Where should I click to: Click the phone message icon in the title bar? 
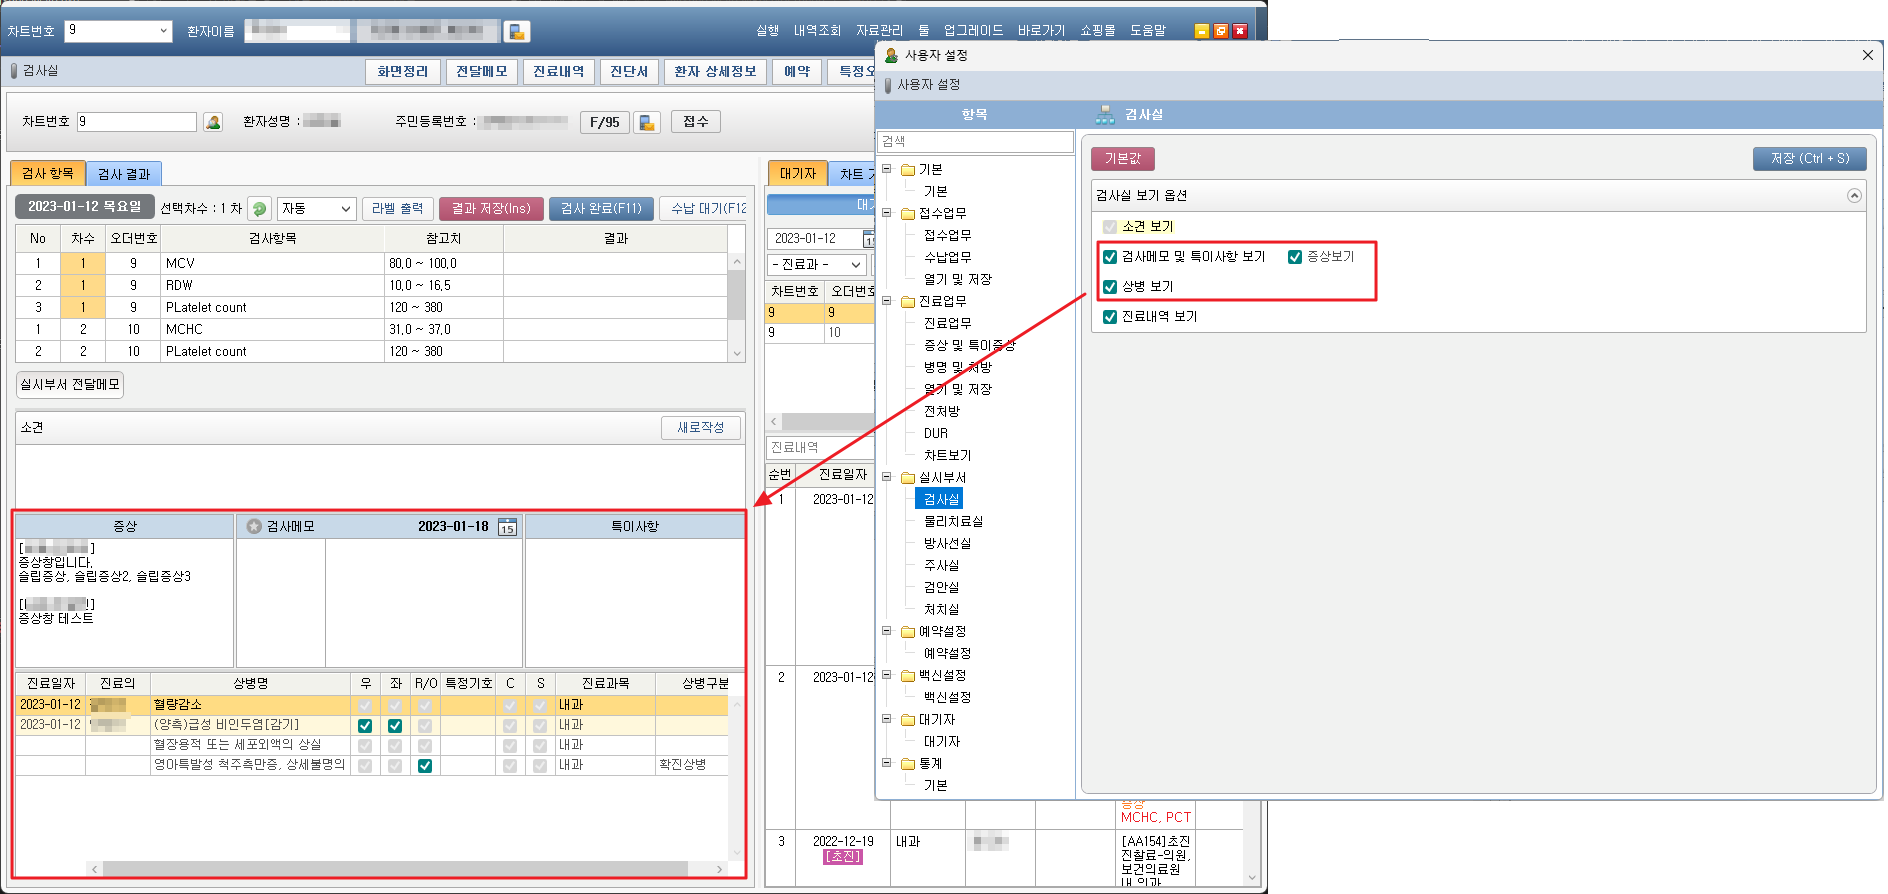pos(517,32)
